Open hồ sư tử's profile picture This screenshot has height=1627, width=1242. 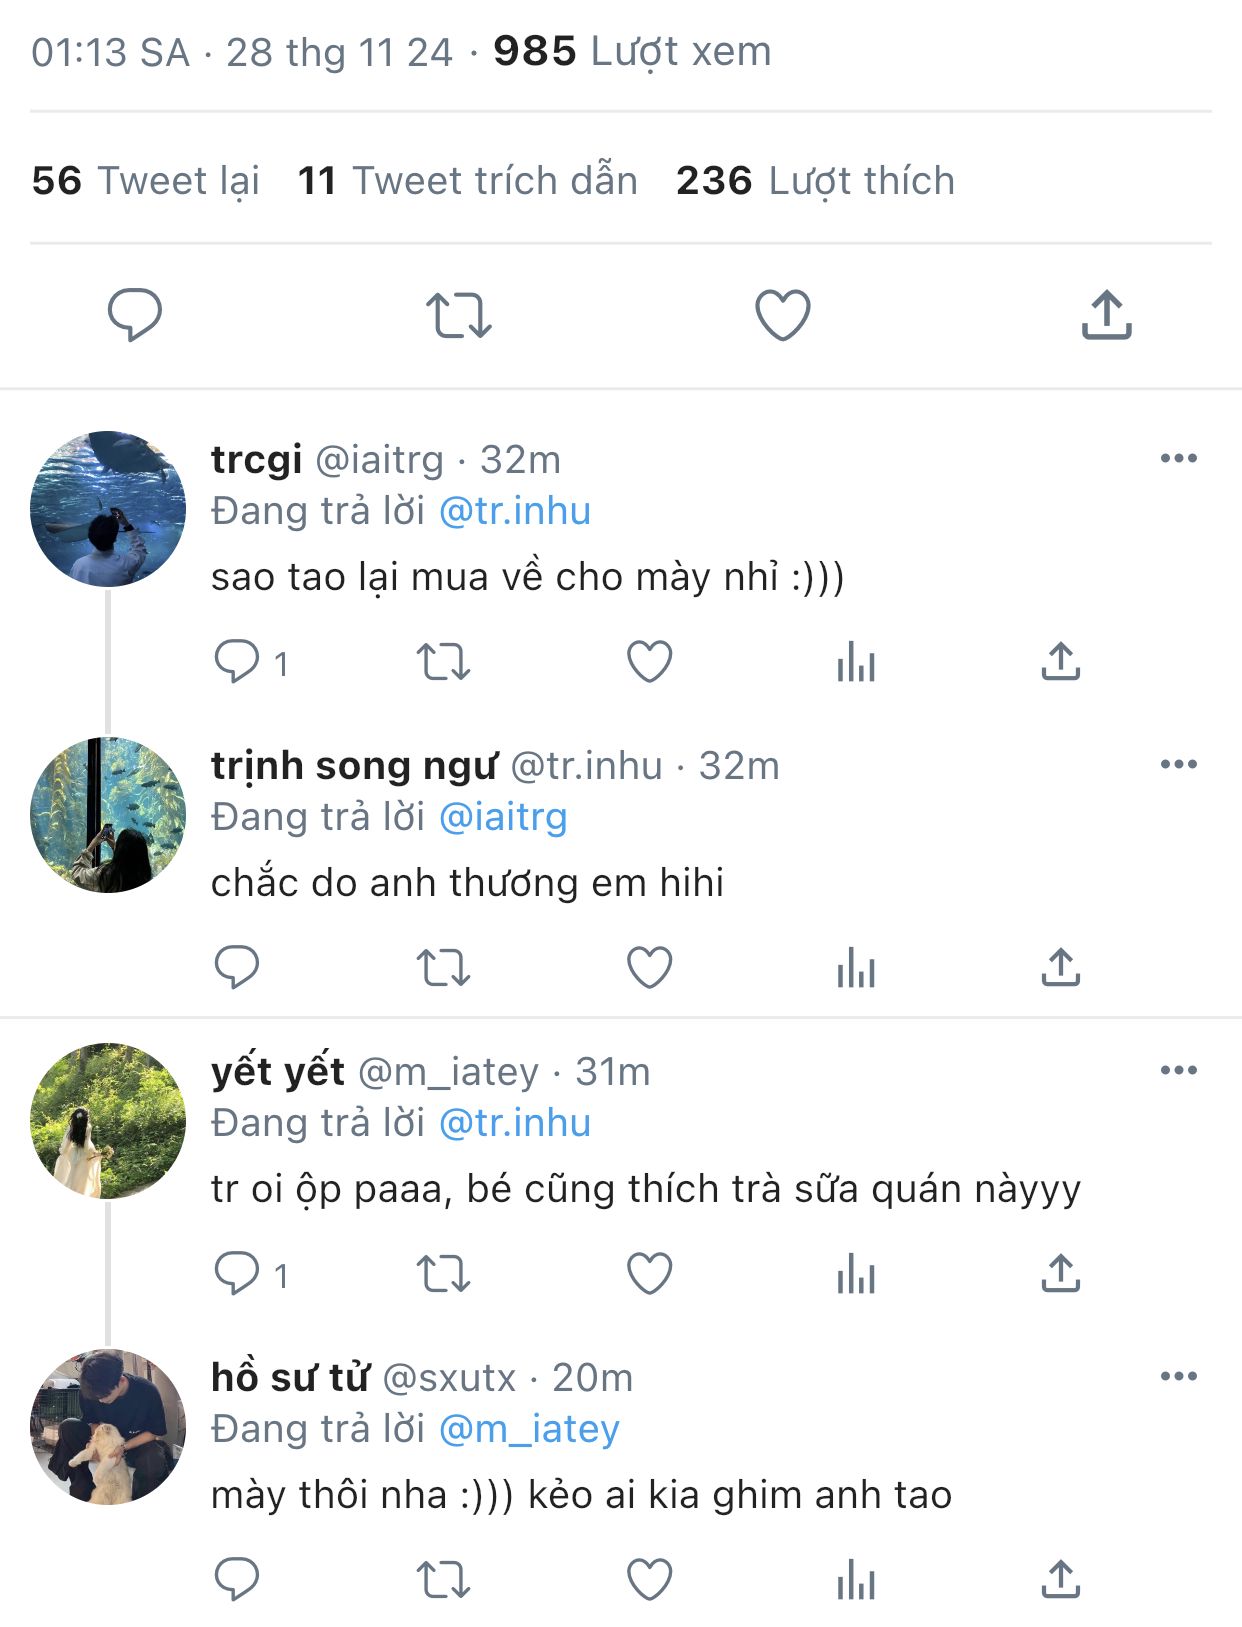point(108,1427)
